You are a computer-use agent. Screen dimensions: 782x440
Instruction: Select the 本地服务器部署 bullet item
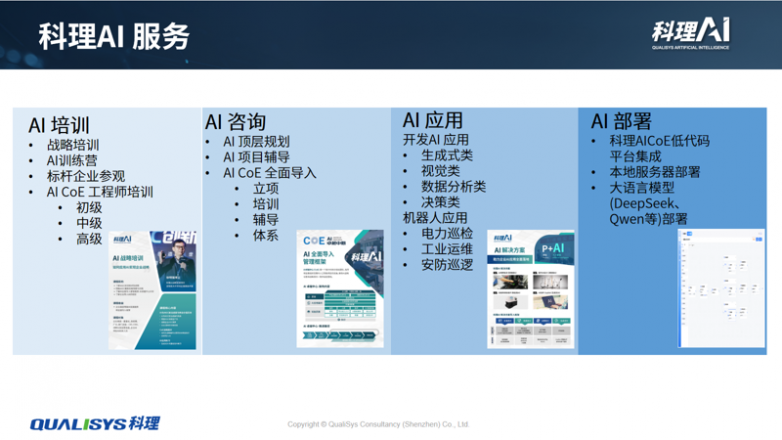coord(661,171)
